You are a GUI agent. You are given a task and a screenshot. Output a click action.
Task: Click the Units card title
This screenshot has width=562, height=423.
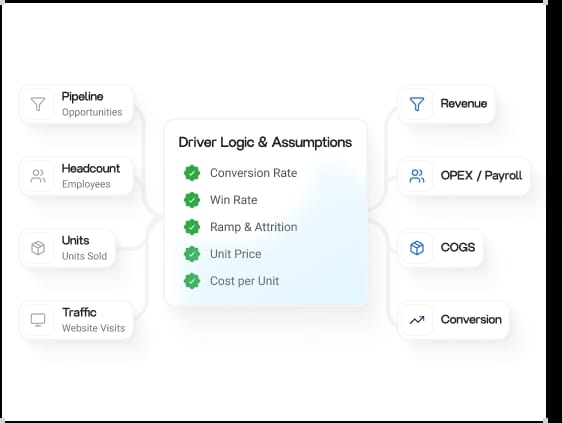[x=75, y=240]
